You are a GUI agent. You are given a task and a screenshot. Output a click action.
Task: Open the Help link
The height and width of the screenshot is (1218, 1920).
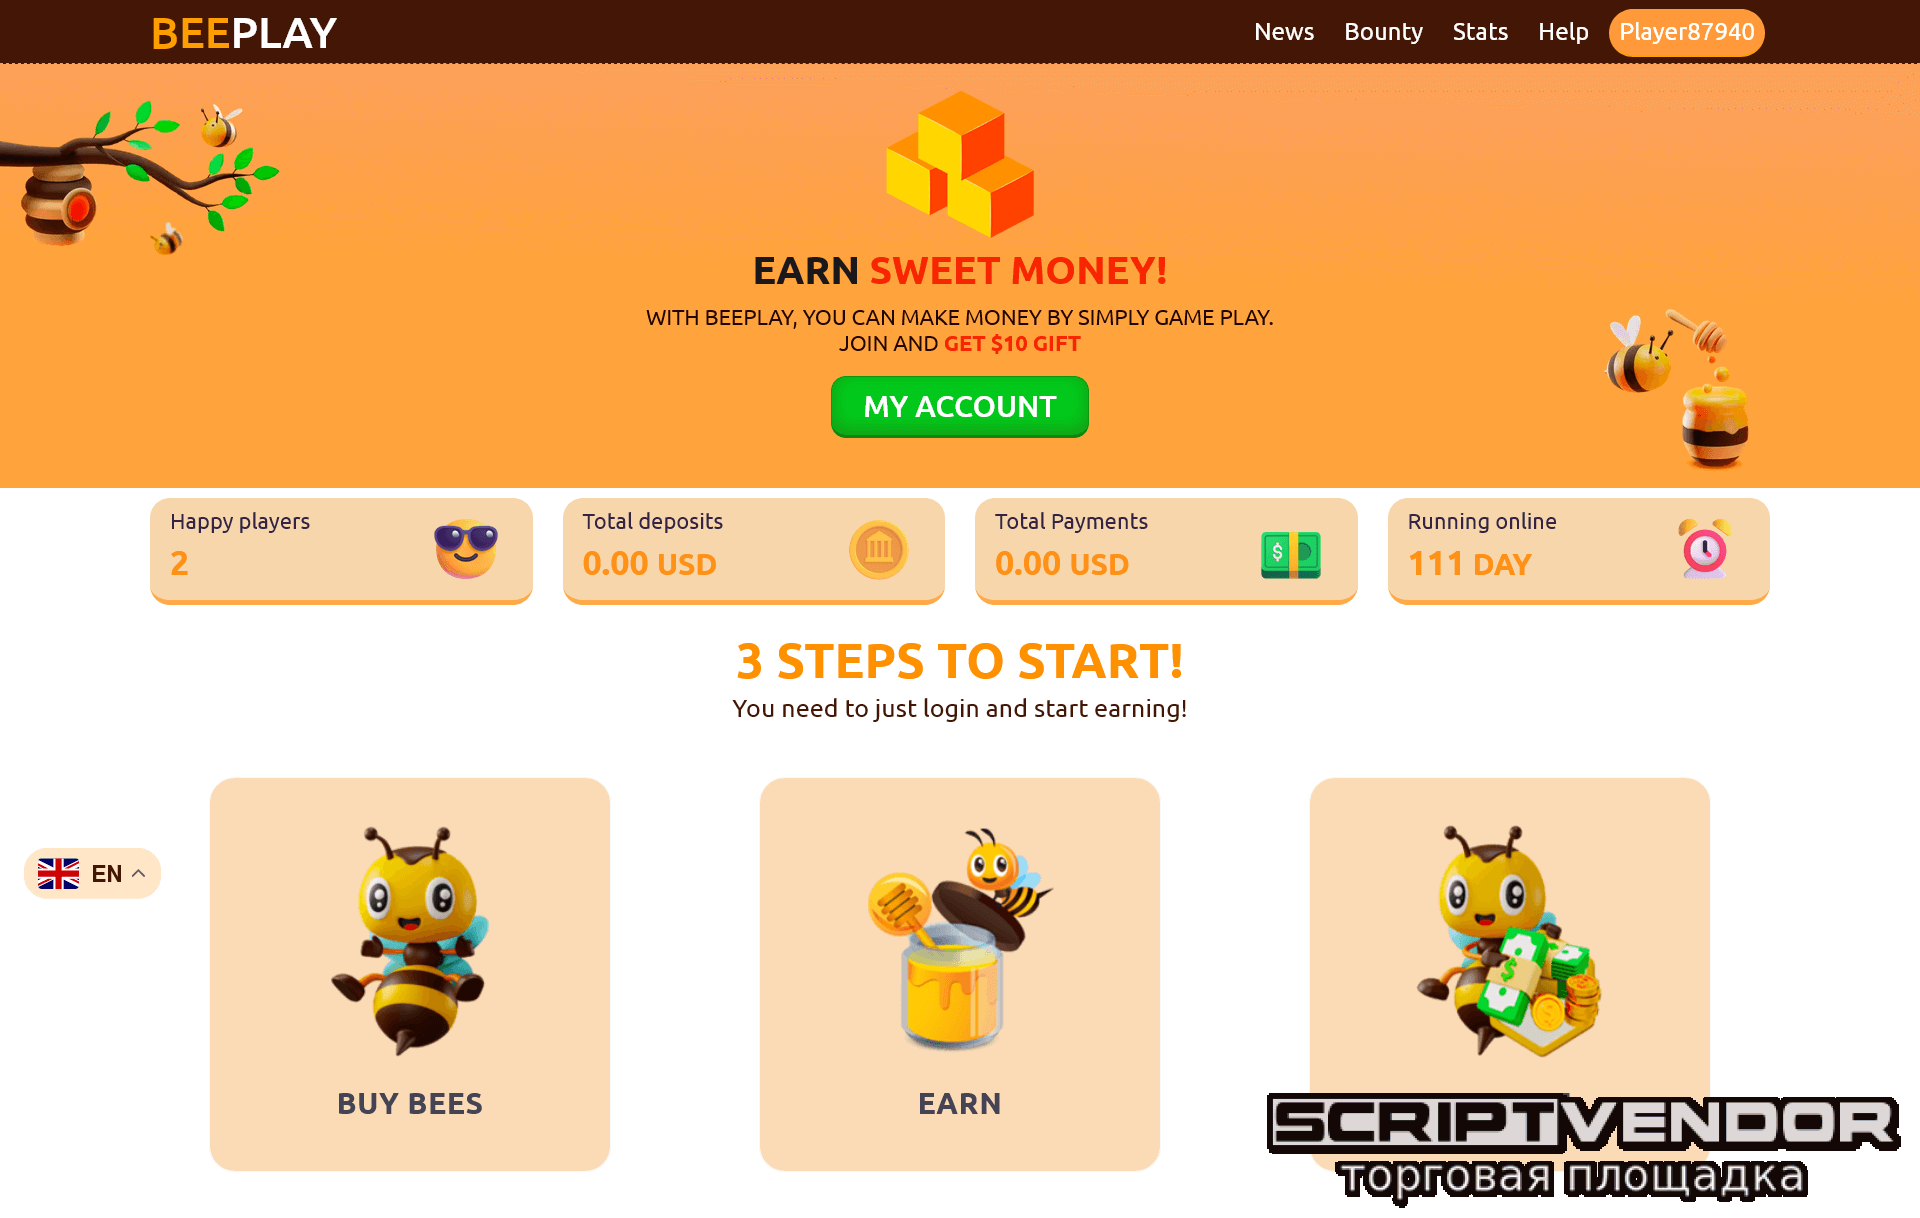(x=1563, y=32)
